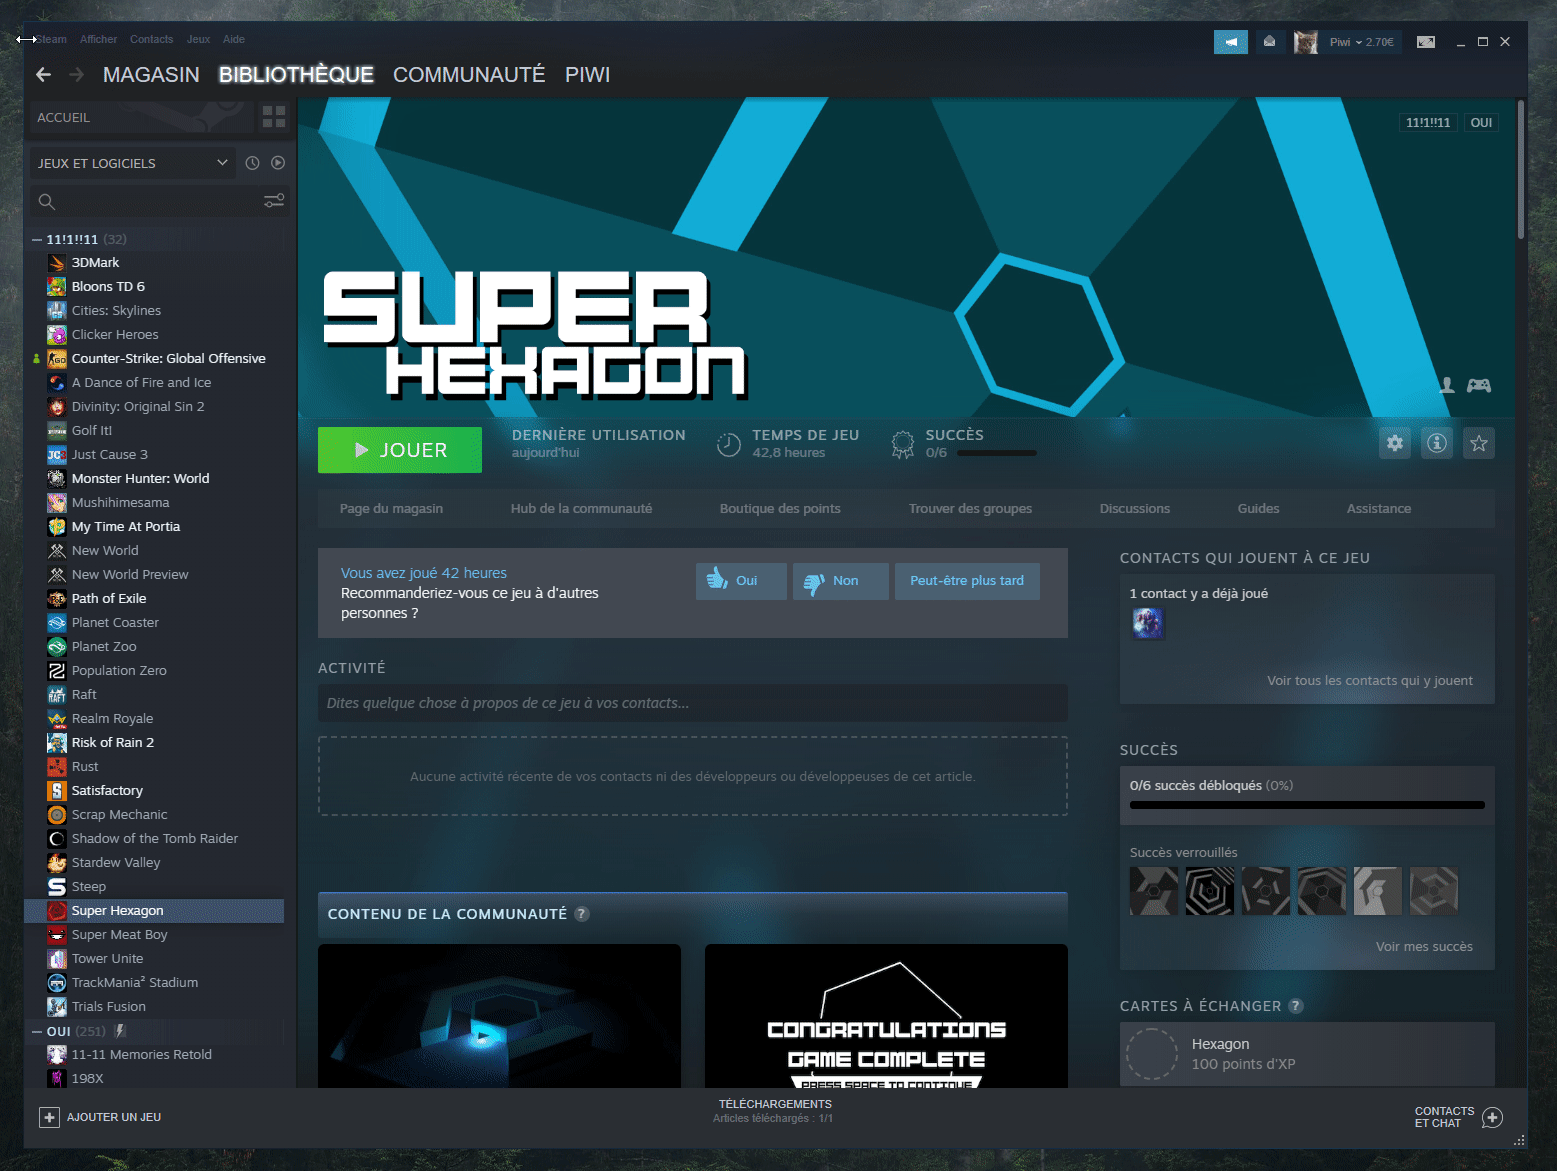The height and width of the screenshot is (1171, 1557).
Task: Open Assistance link
Action: pyautogui.click(x=1379, y=509)
